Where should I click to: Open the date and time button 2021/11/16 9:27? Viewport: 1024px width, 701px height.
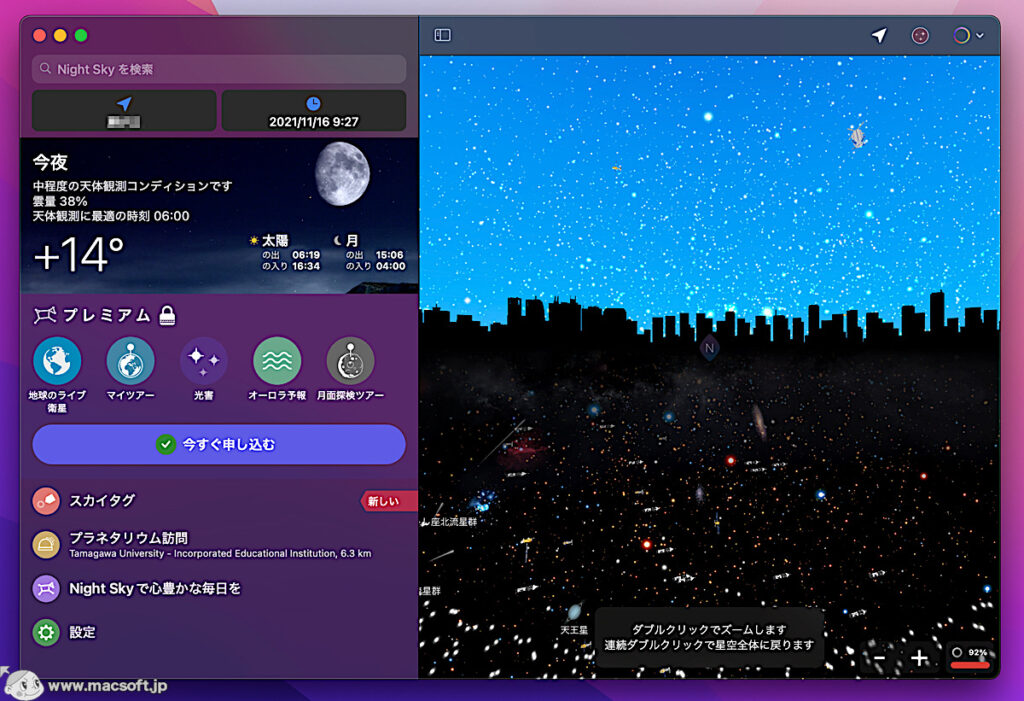313,110
